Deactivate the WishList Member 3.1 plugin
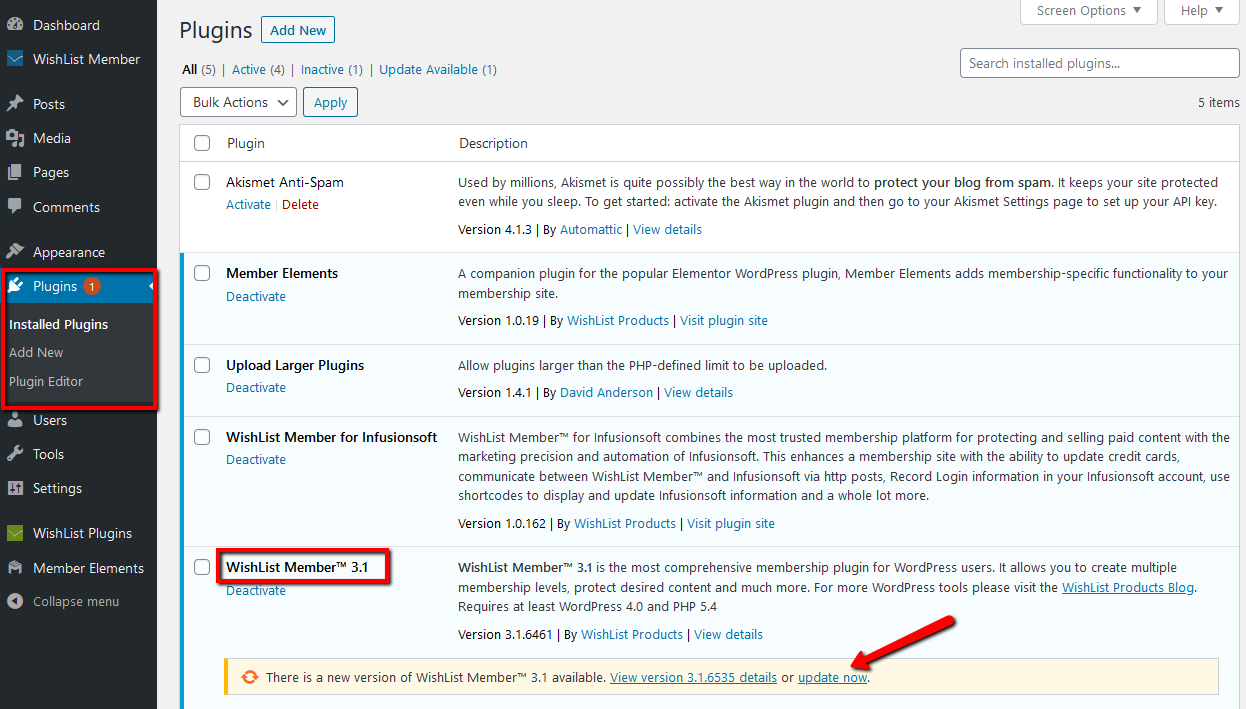 (256, 590)
